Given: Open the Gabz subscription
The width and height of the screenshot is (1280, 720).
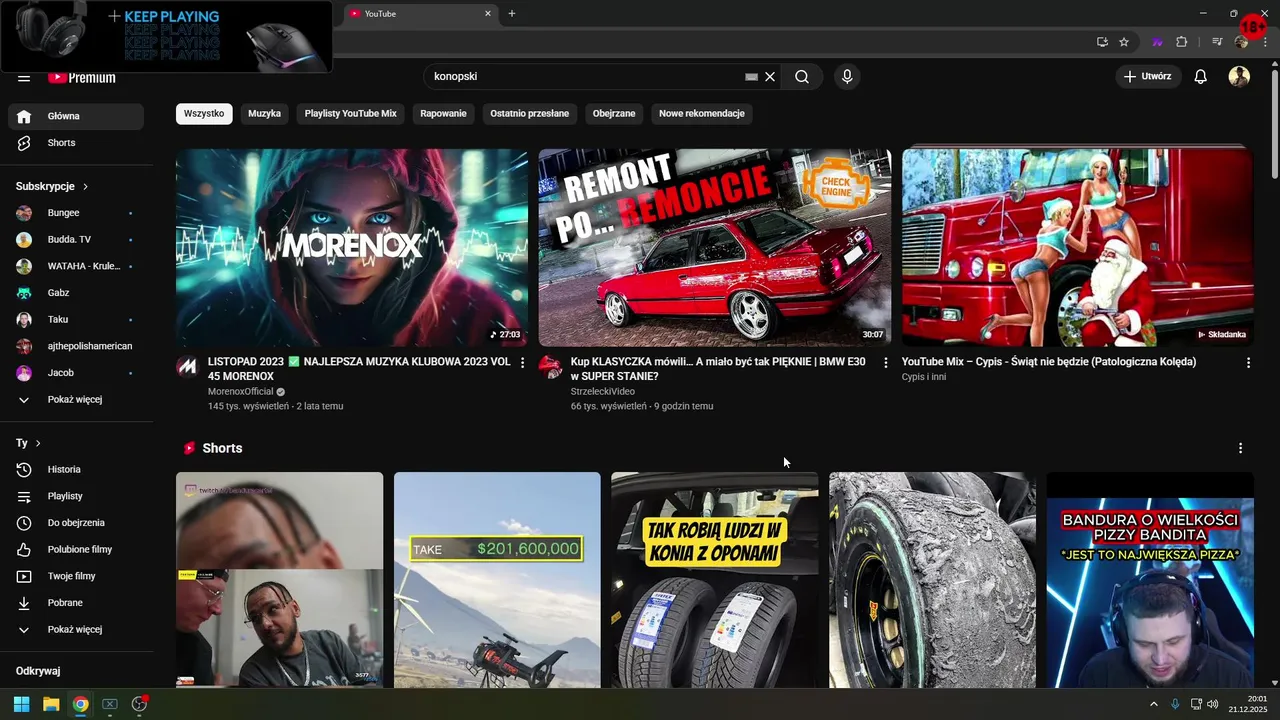Looking at the screenshot, I should pyautogui.click(x=76, y=293).
